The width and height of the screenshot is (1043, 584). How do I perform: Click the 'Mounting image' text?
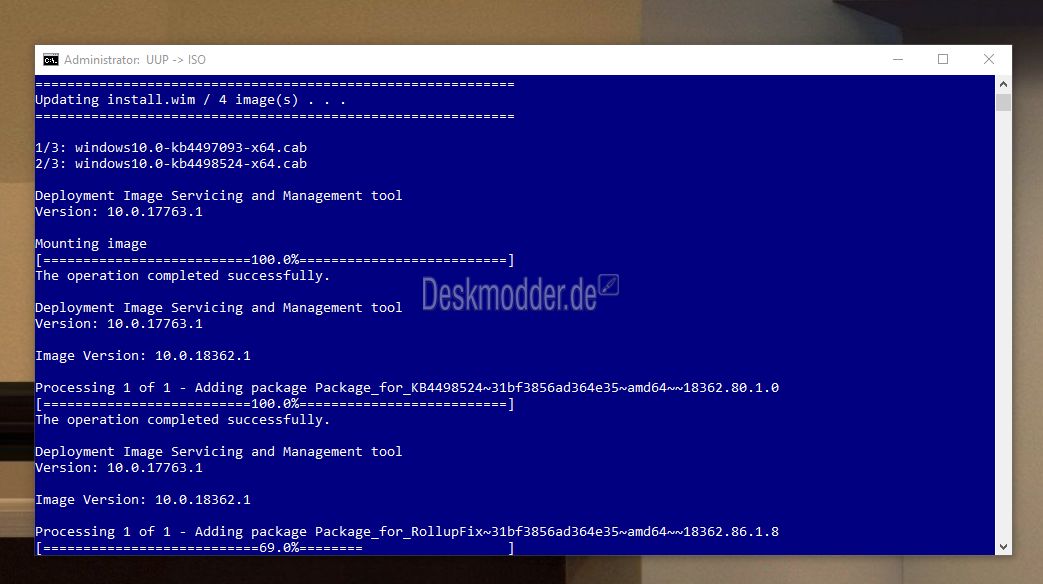click(x=91, y=243)
